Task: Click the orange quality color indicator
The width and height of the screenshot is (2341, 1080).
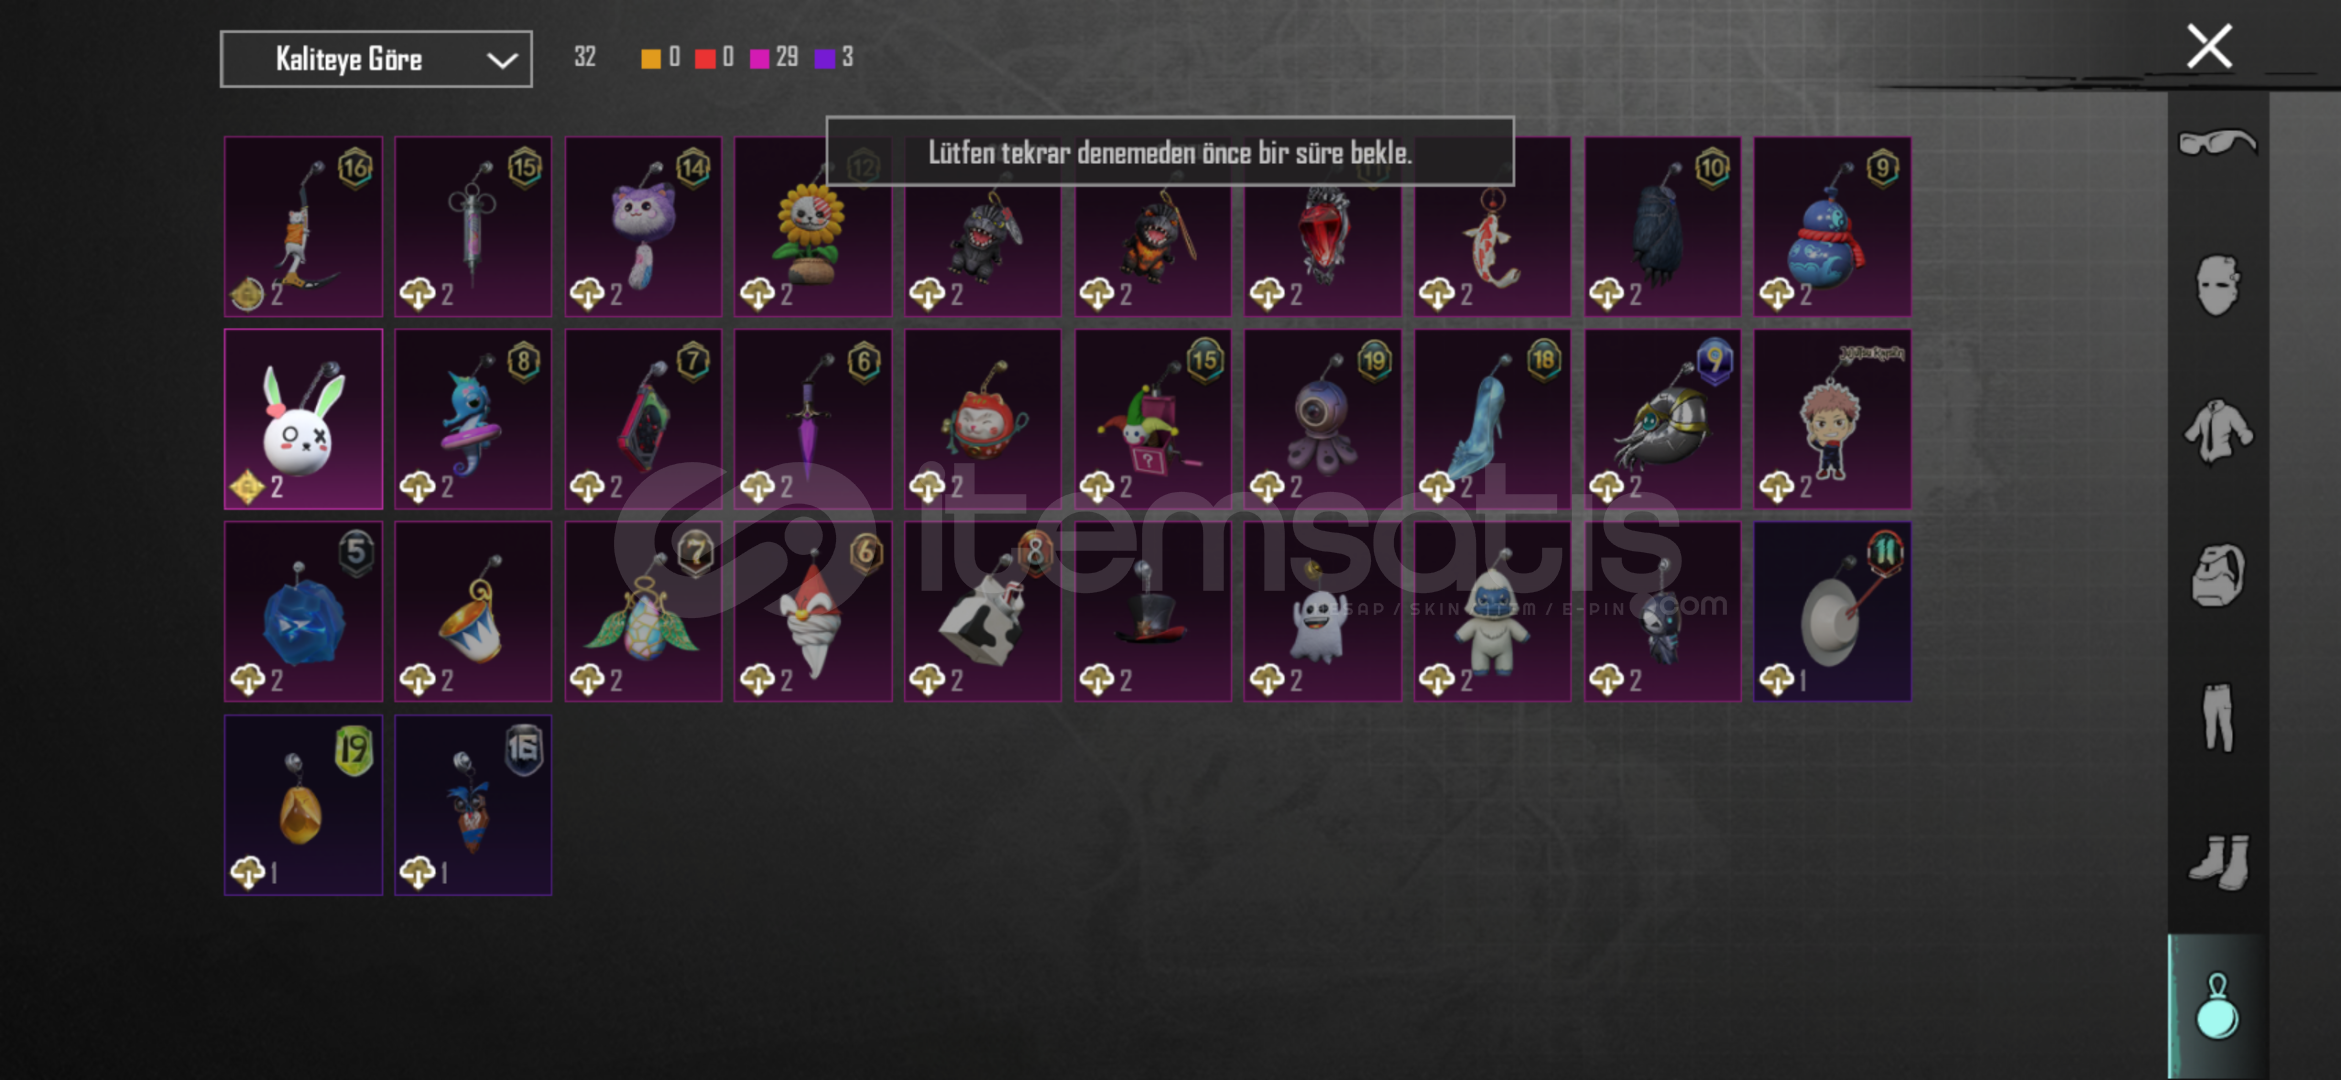Action: tap(651, 58)
